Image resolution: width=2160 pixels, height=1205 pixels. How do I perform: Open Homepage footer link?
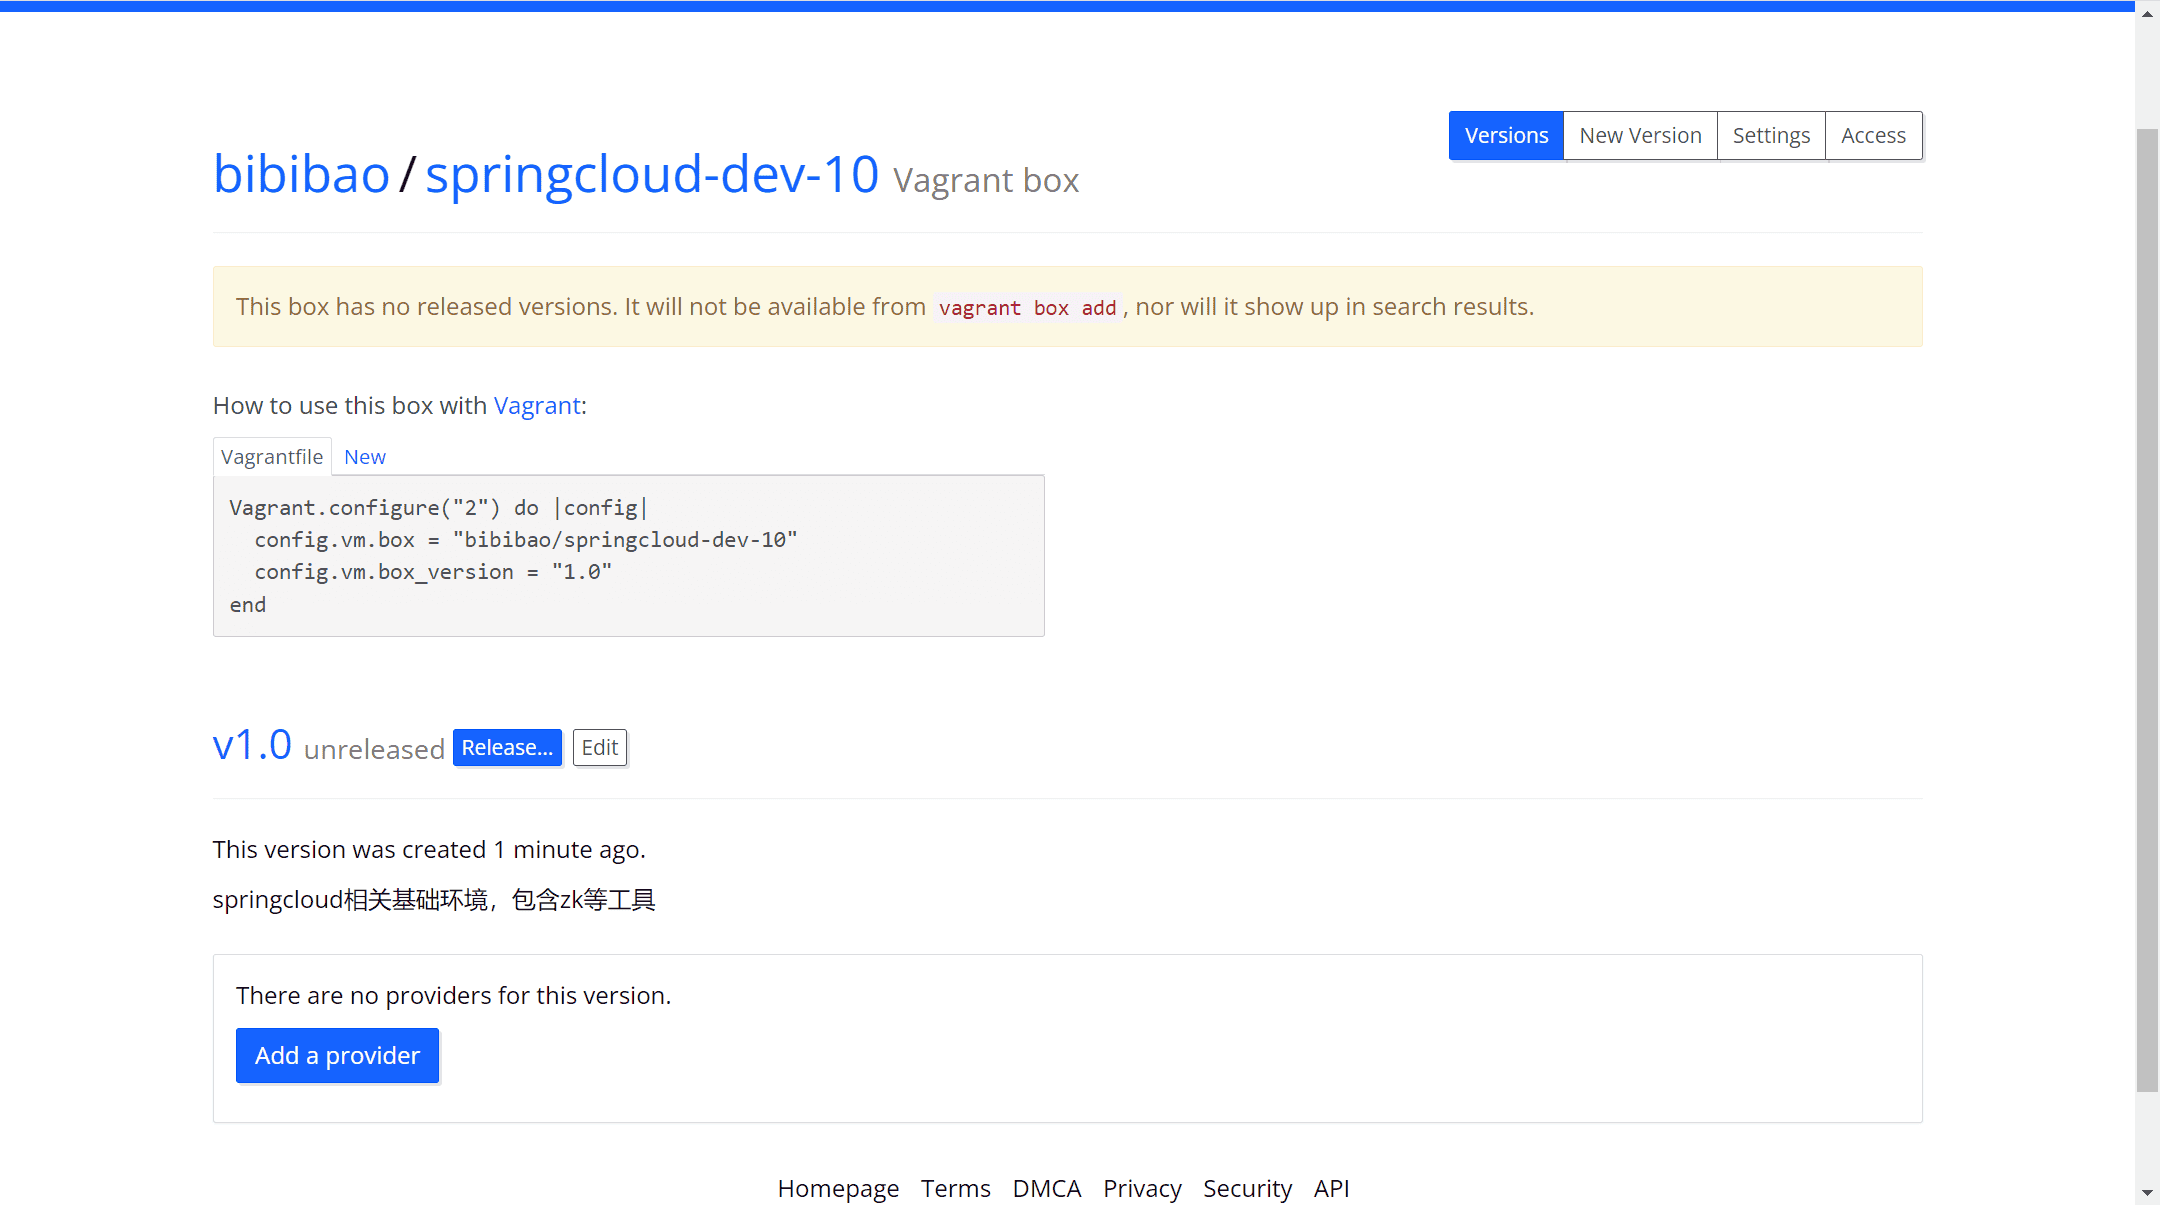[838, 1188]
